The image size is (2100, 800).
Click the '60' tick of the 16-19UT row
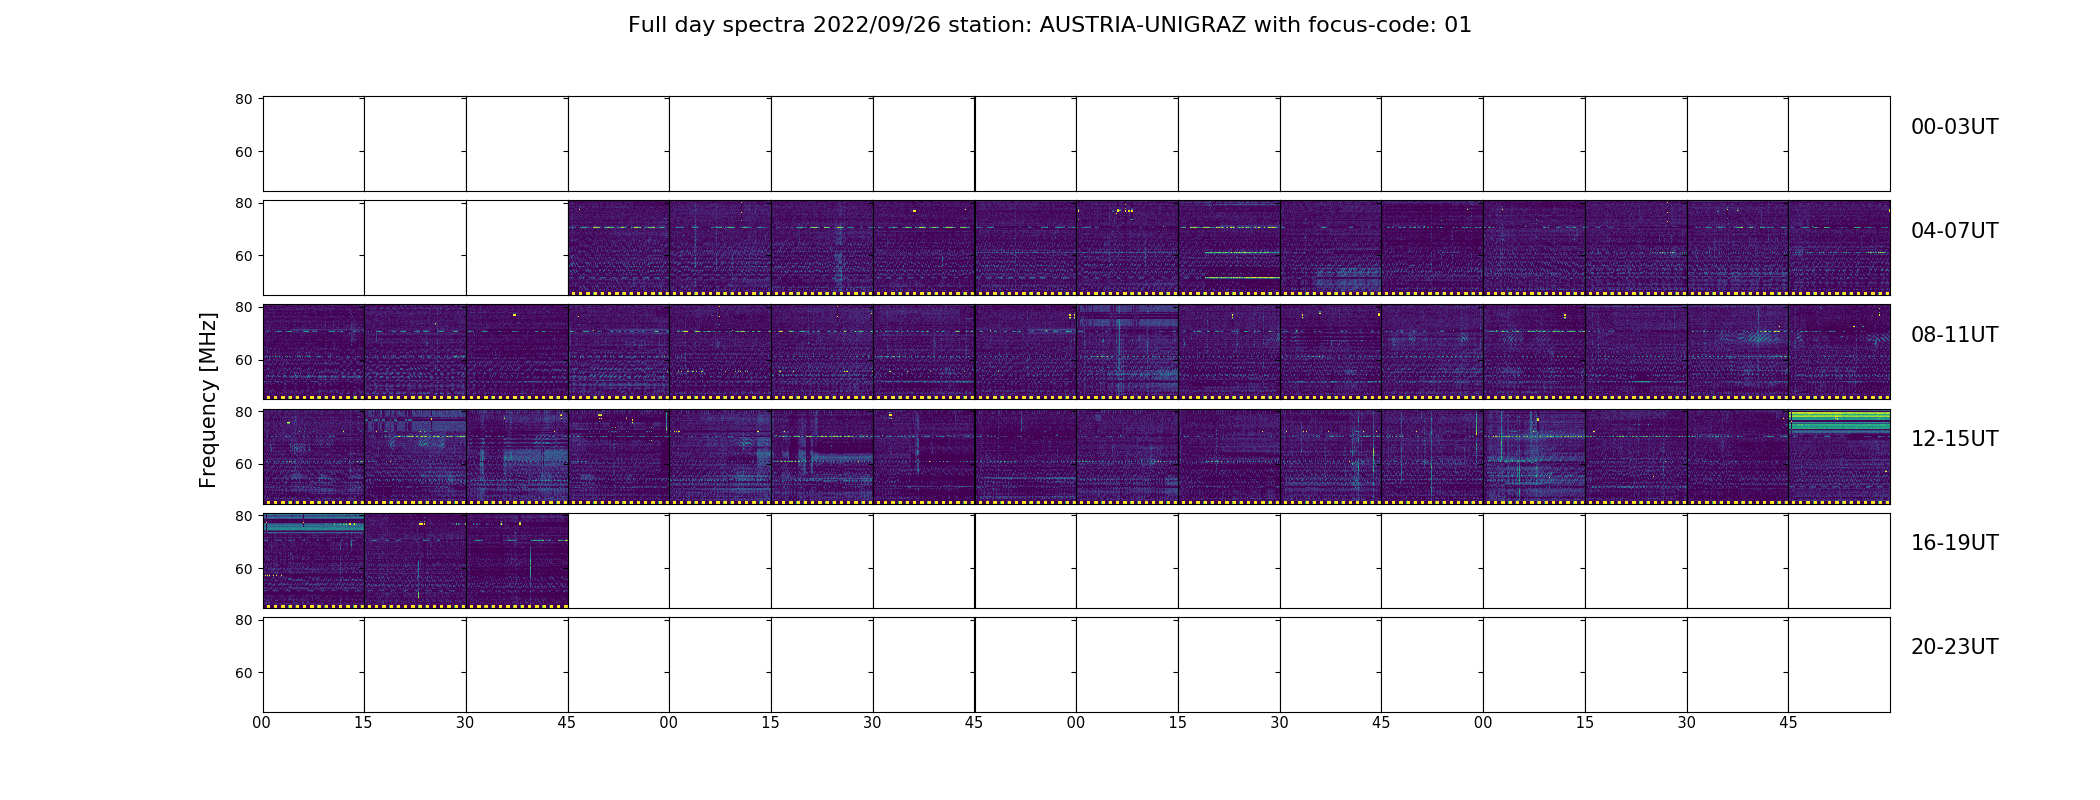tap(243, 569)
